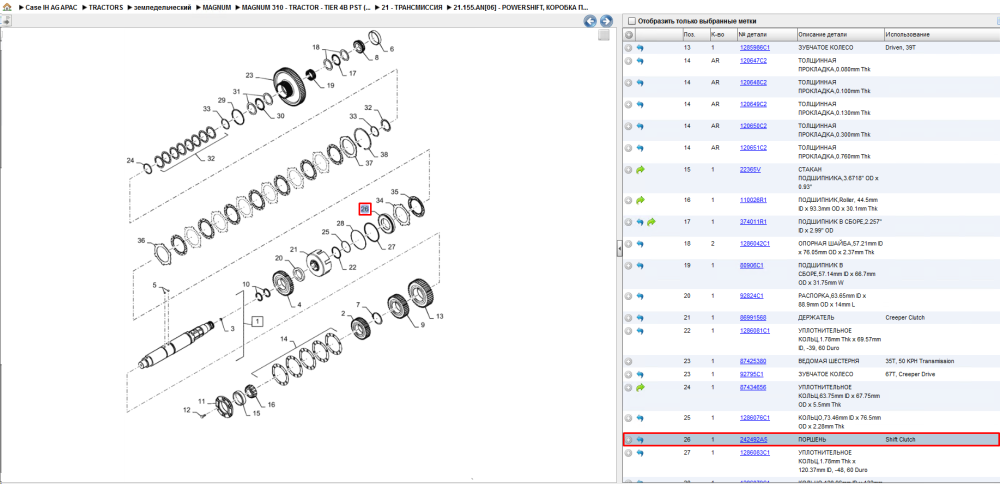Click callout number 38 on the diagram

384,154
